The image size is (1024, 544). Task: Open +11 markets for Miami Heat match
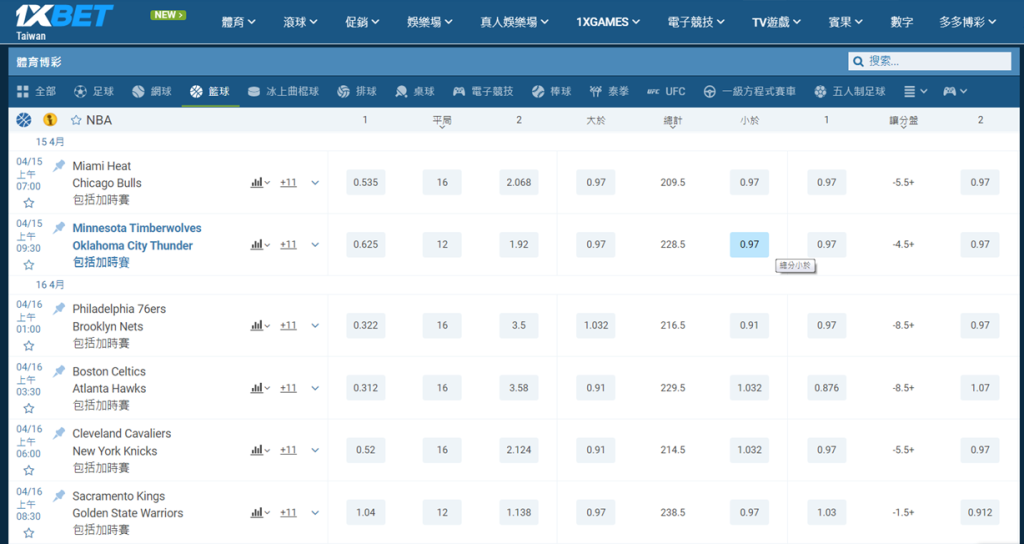pyautogui.click(x=288, y=183)
